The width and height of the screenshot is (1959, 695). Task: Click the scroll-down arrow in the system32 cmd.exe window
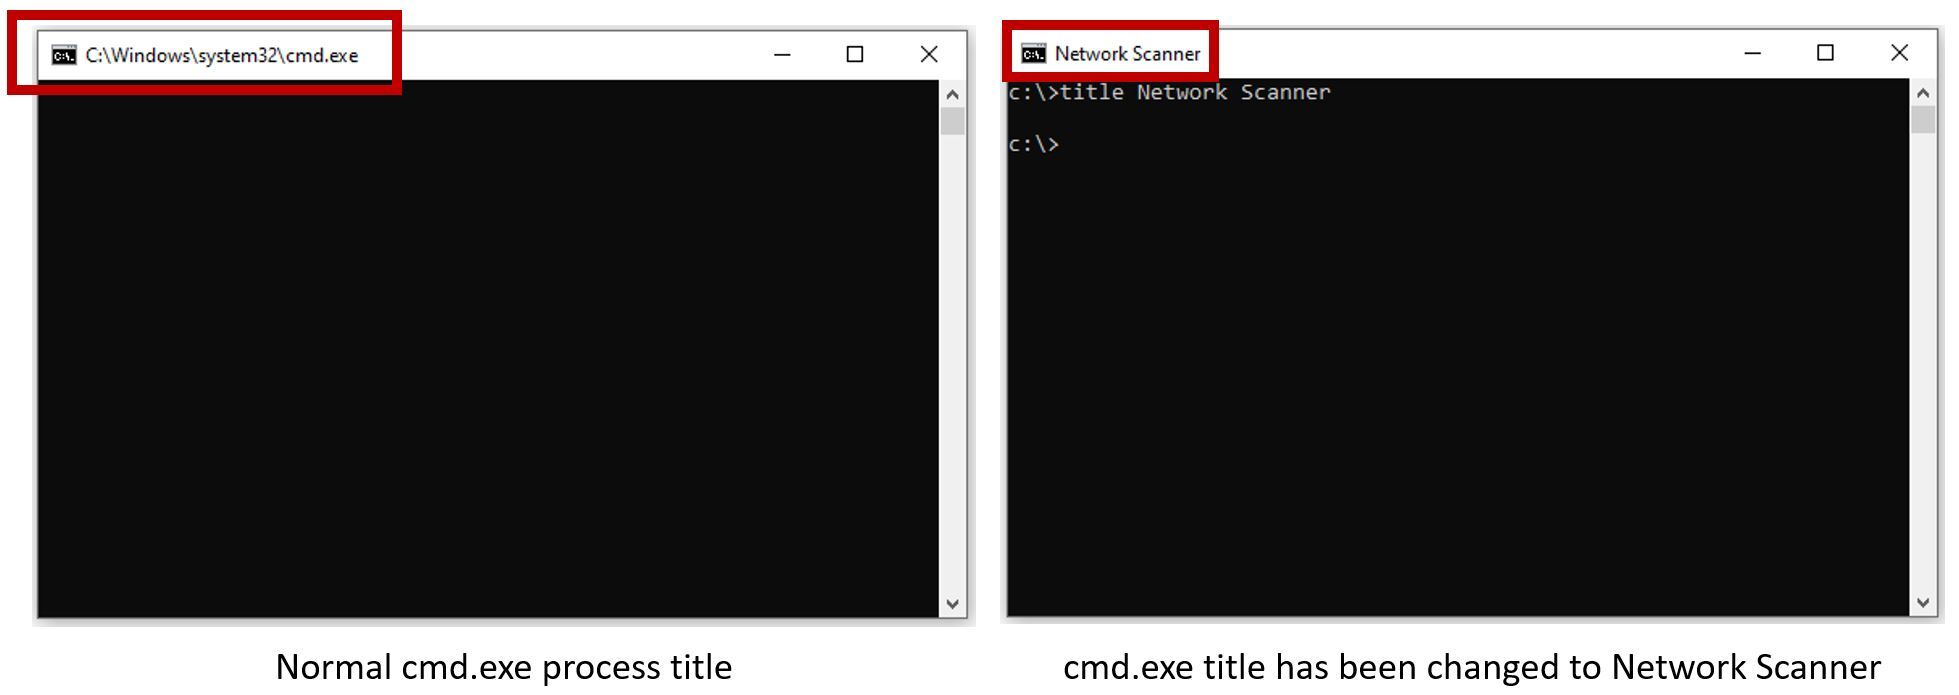point(952,604)
